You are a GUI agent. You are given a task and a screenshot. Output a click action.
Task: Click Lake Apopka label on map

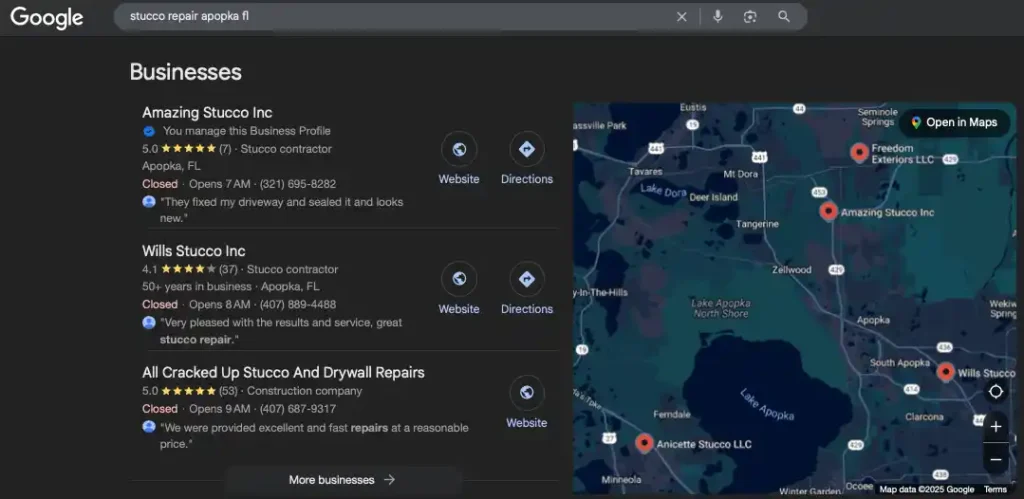(x=767, y=405)
